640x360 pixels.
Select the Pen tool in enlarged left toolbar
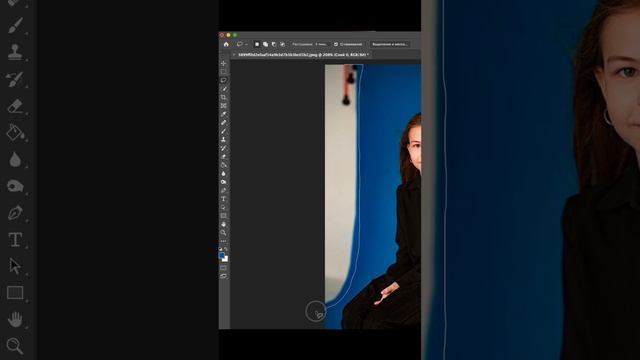coord(15,213)
